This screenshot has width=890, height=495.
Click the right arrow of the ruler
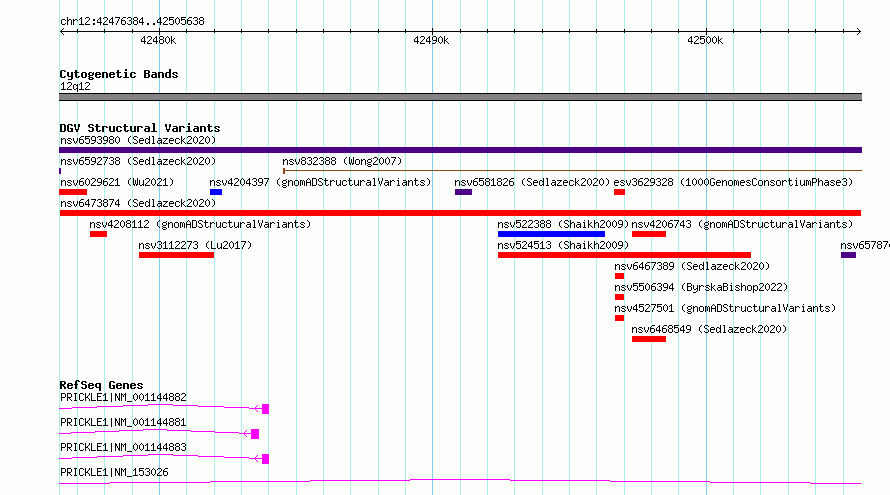pos(858,31)
